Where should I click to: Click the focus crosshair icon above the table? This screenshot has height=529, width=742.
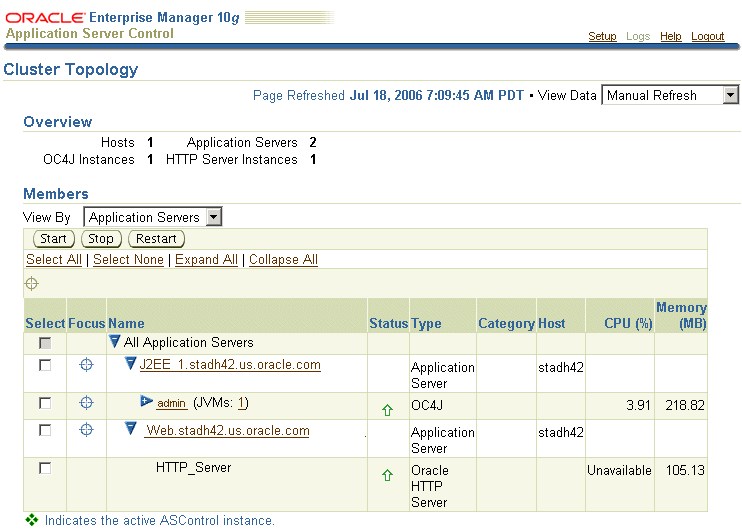tap(32, 283)
